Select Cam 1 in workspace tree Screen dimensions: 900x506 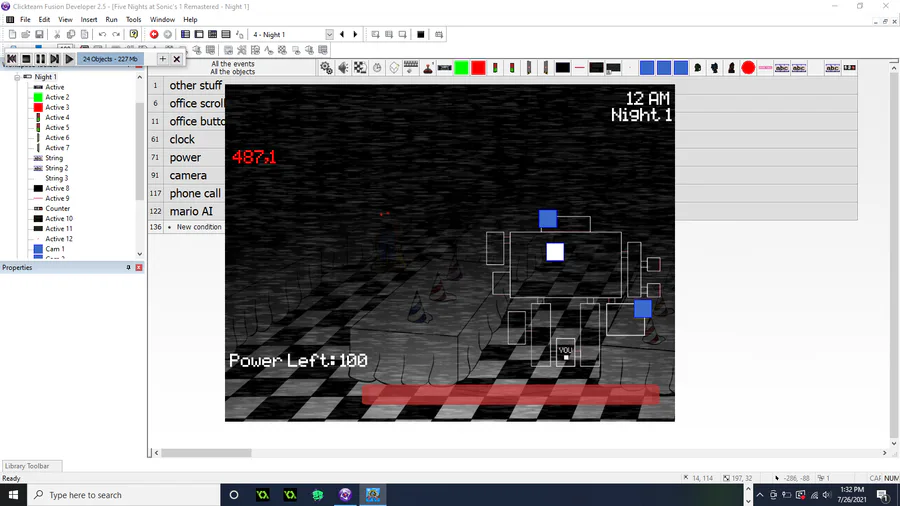(x=55, y=249)
